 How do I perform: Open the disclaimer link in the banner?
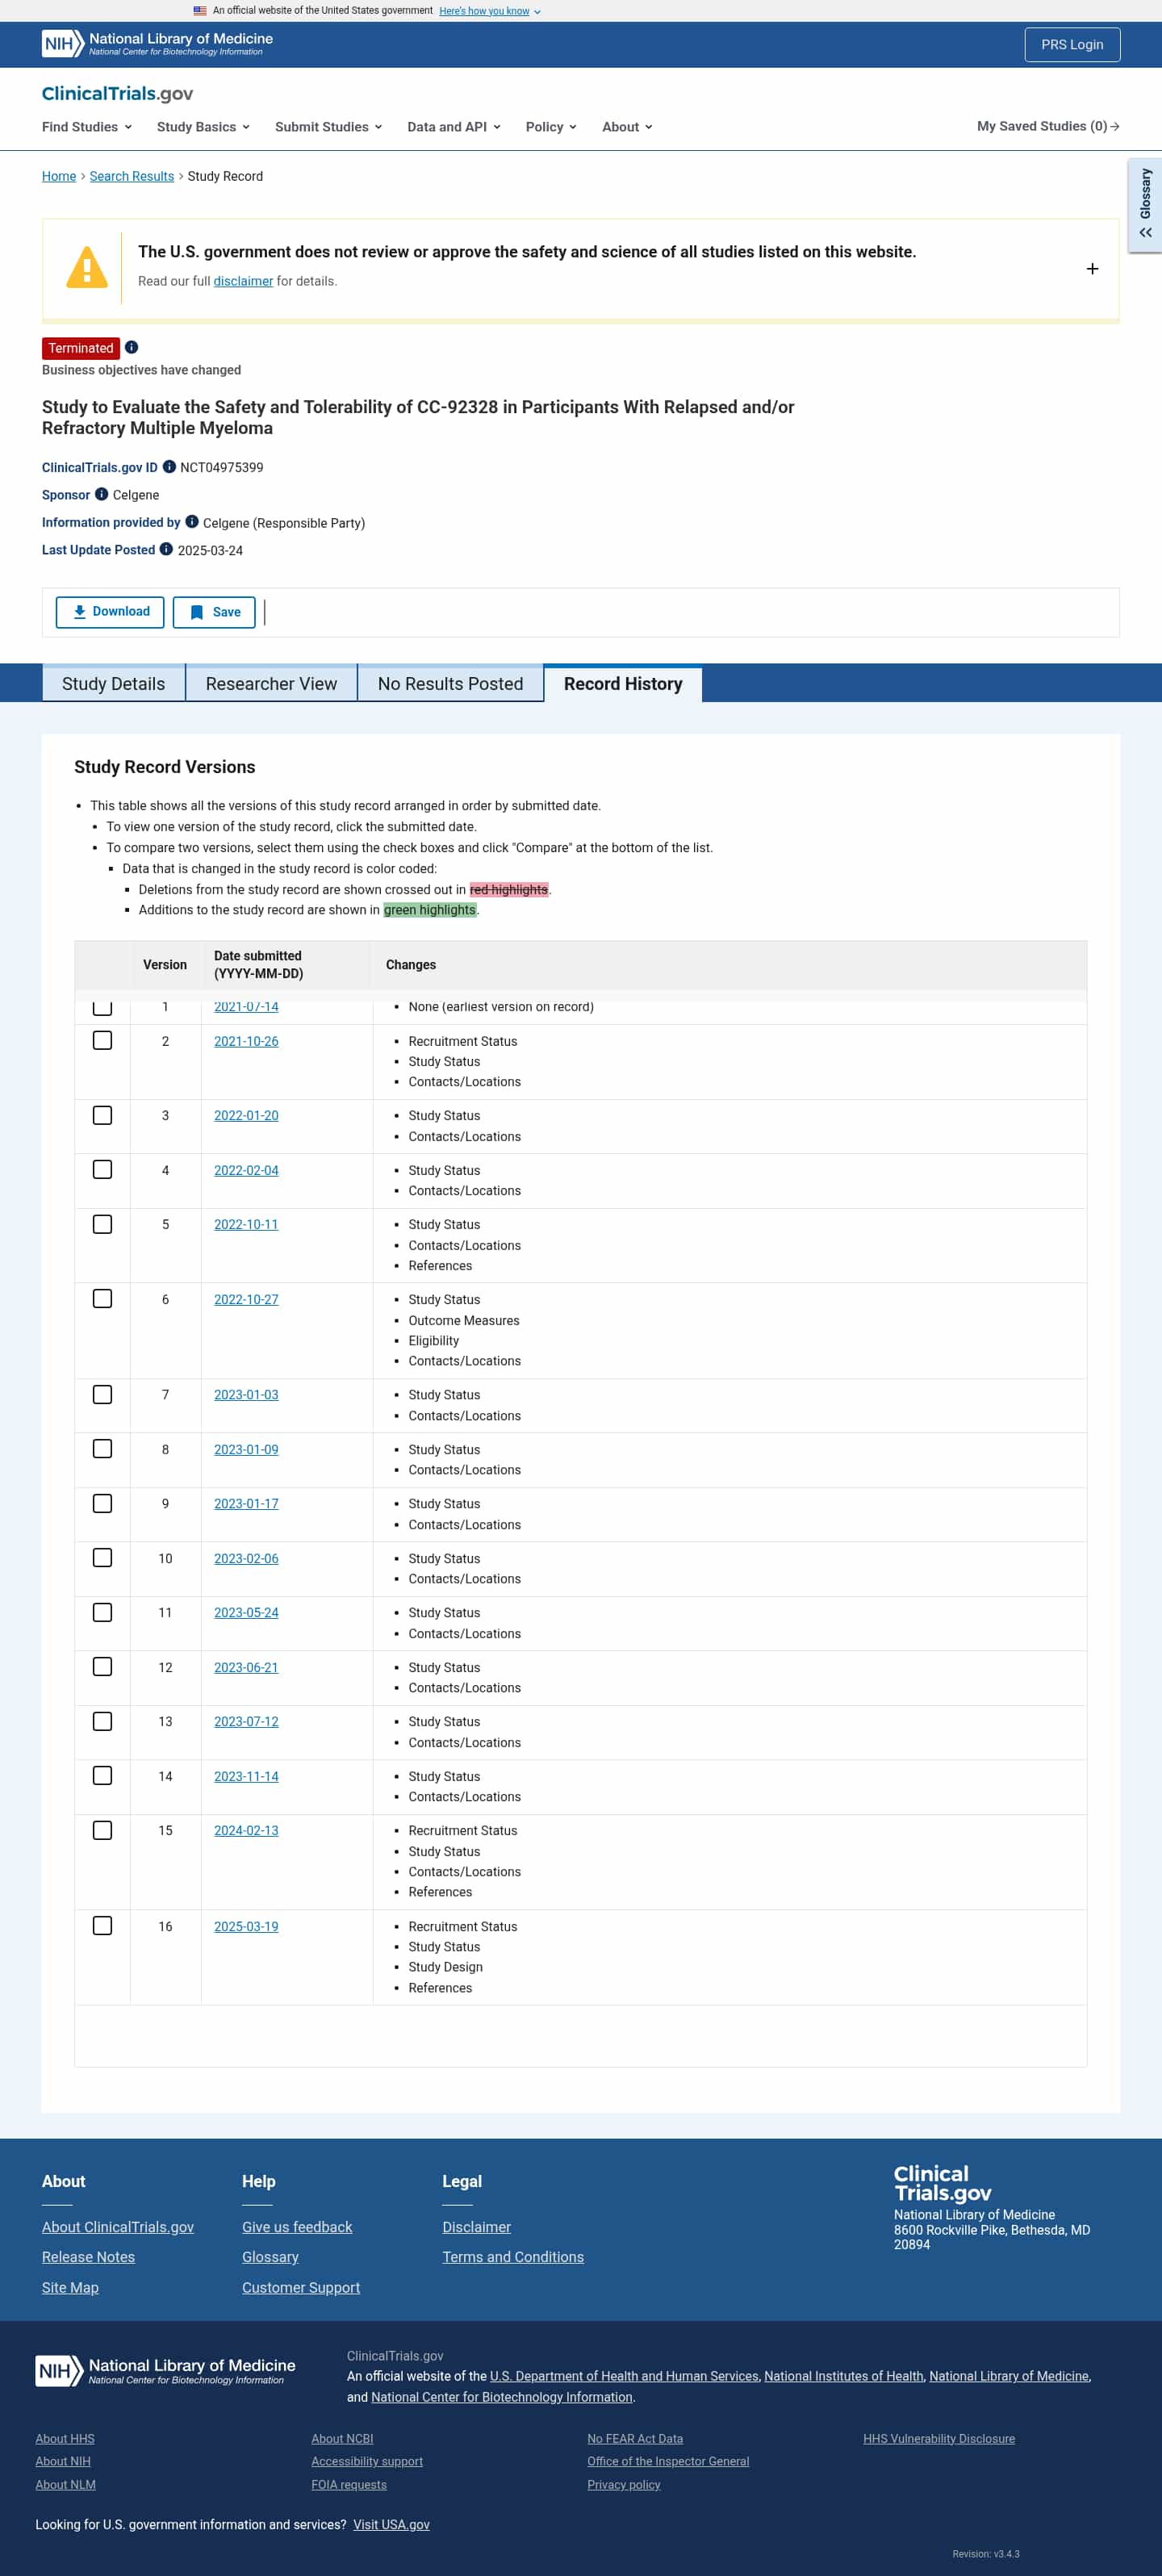pos(242,281)
